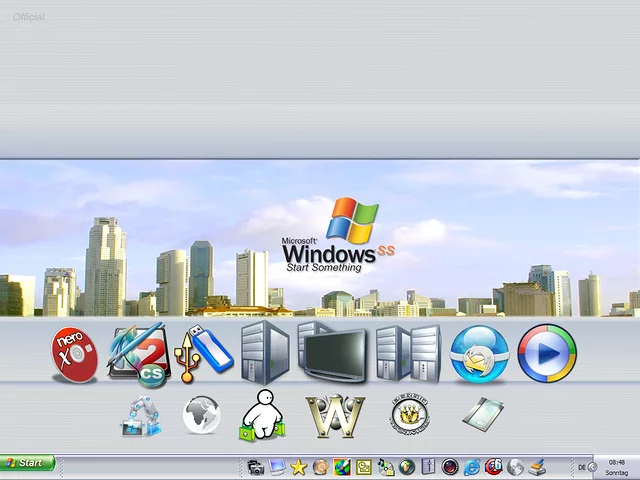Screen dimensions: 640x480
Task: Click the Start button
Action: coord(28,463)
